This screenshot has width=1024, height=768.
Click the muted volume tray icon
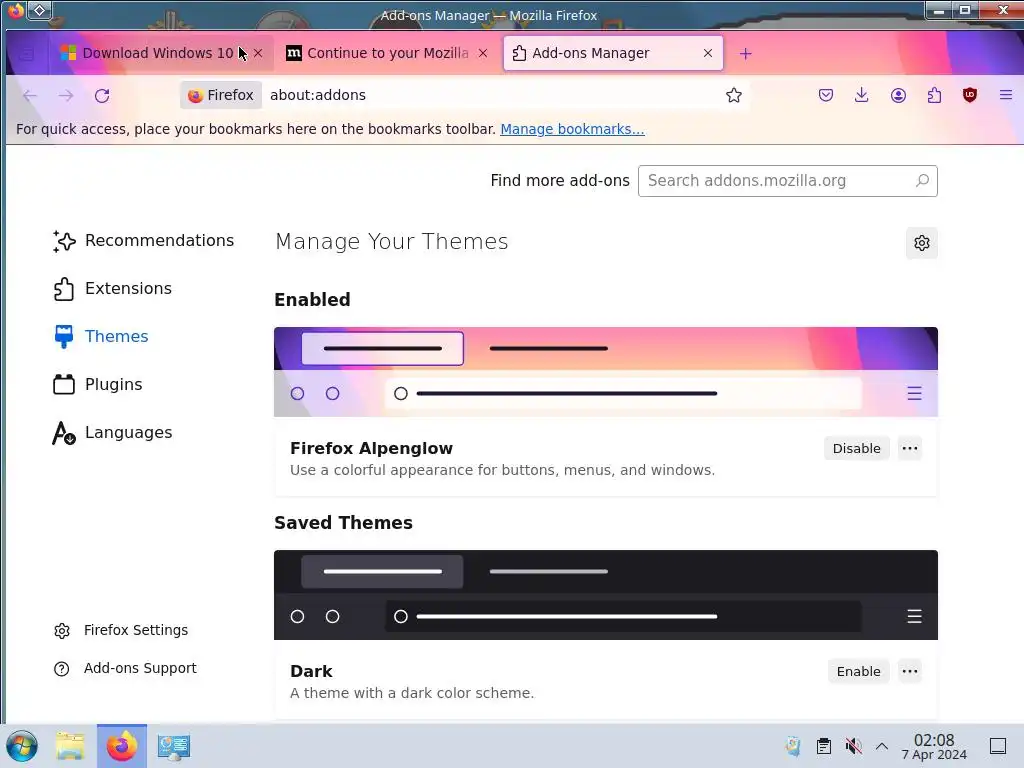tap(853, 746)
